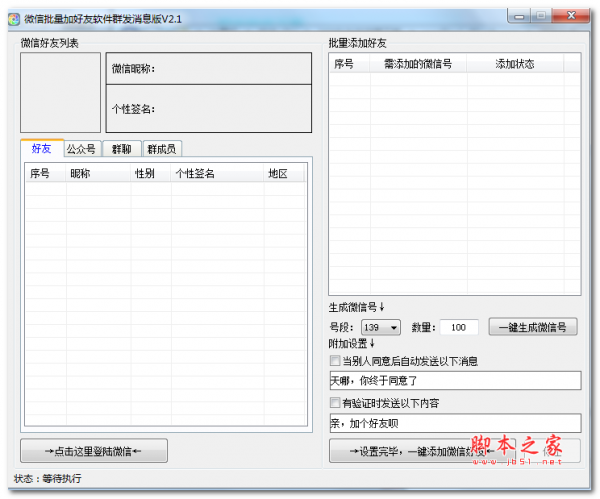Click 添加状态 column header
This screenshot has width=600, height=499.
[515, 64]
